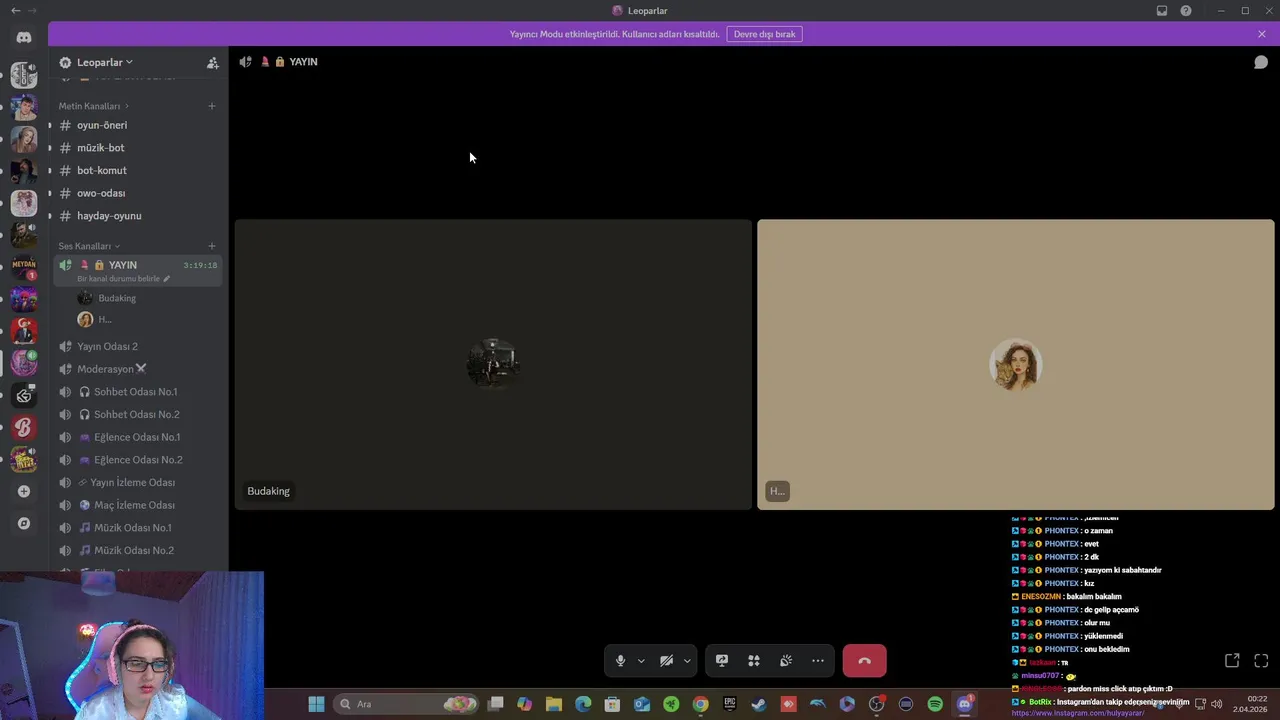
Task: Toggle camera on or off
Action: (666, 661)
